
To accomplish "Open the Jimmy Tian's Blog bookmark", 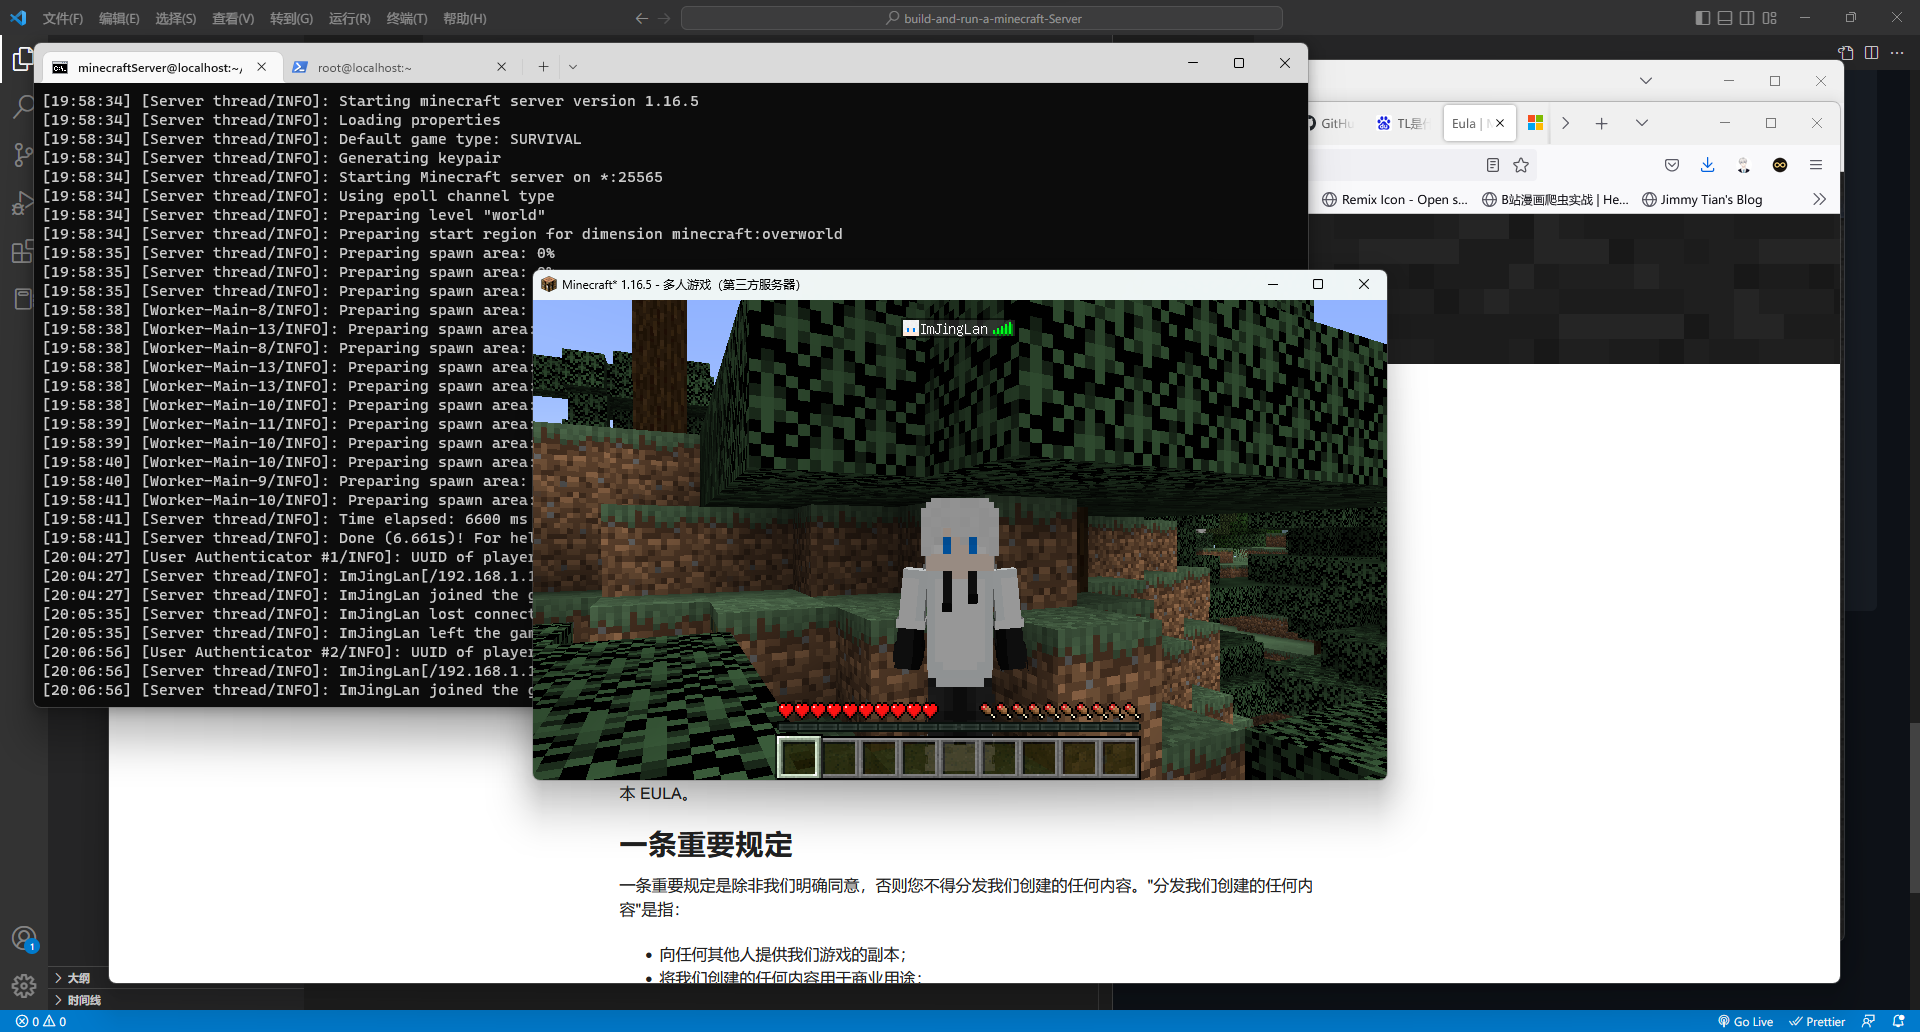I will pos(1702,199).
